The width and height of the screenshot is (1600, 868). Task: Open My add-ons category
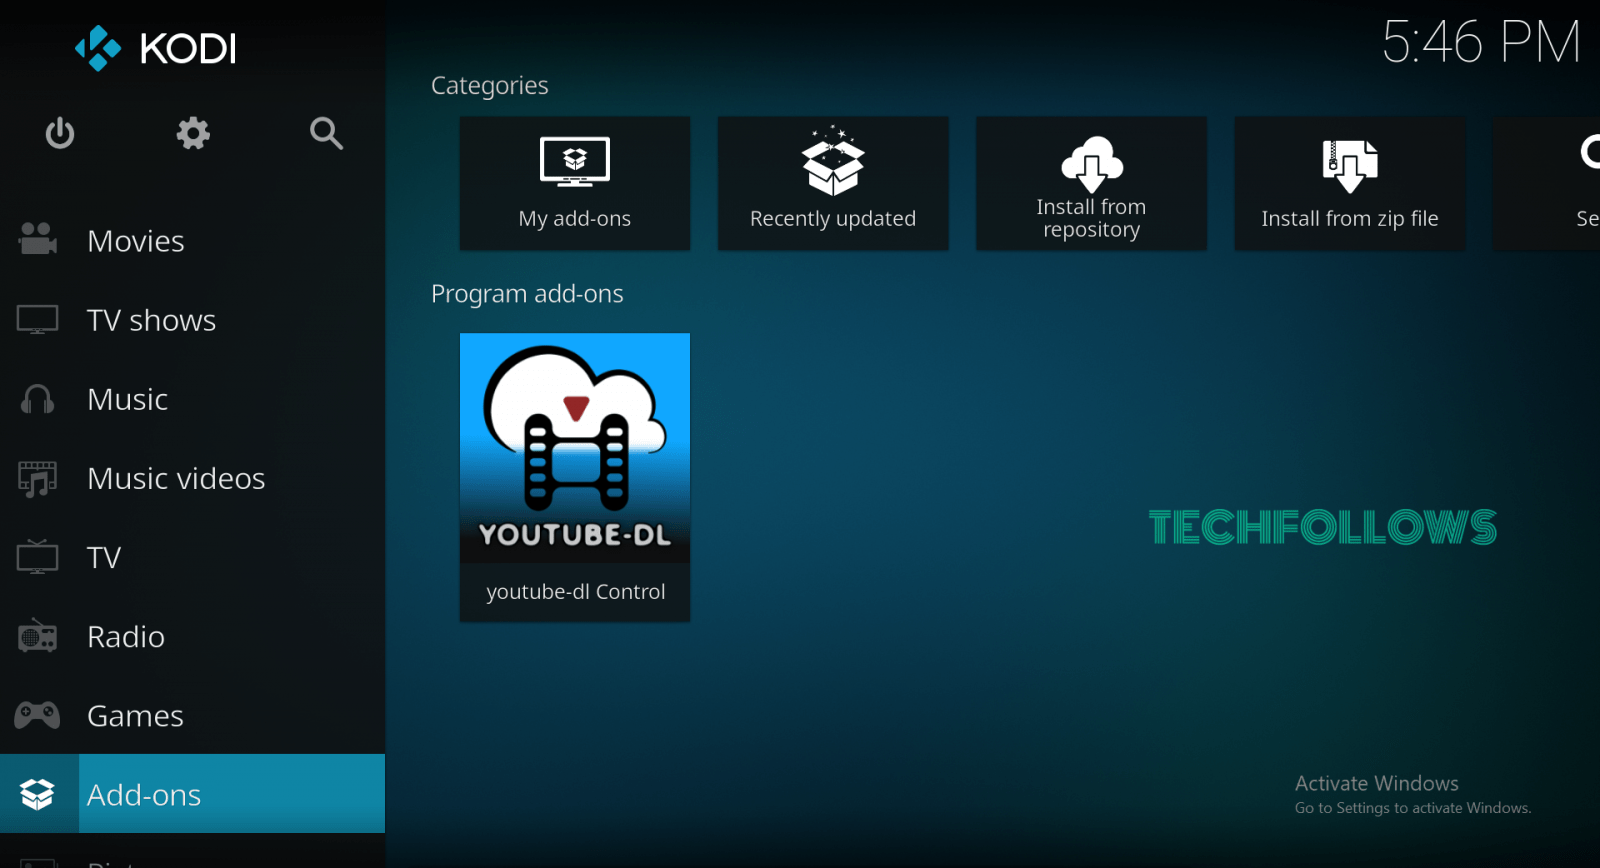pos(575,183)
